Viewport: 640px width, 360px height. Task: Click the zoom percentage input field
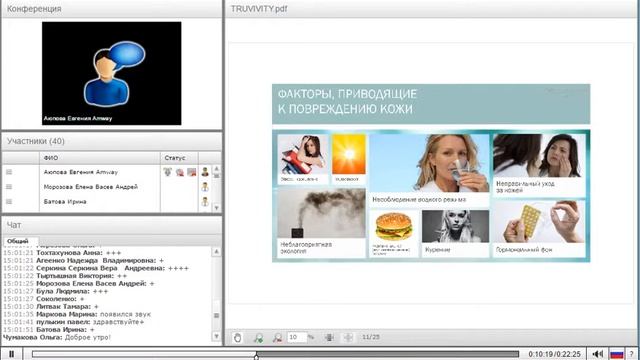pyautogui.click(x=297, y=337)
